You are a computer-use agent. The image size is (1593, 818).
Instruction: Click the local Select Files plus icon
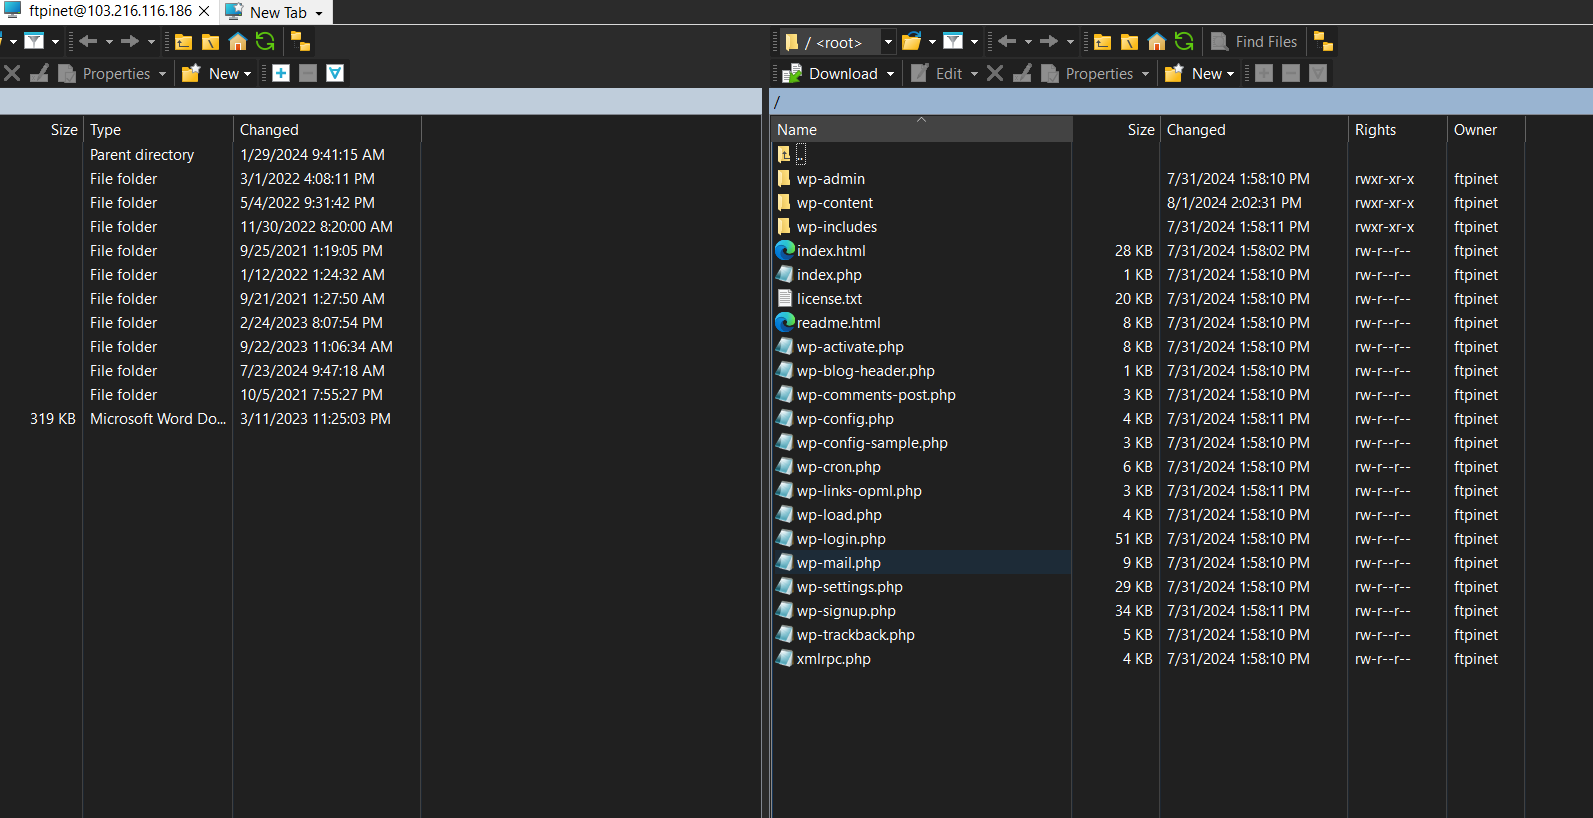(x=281, y=73)
